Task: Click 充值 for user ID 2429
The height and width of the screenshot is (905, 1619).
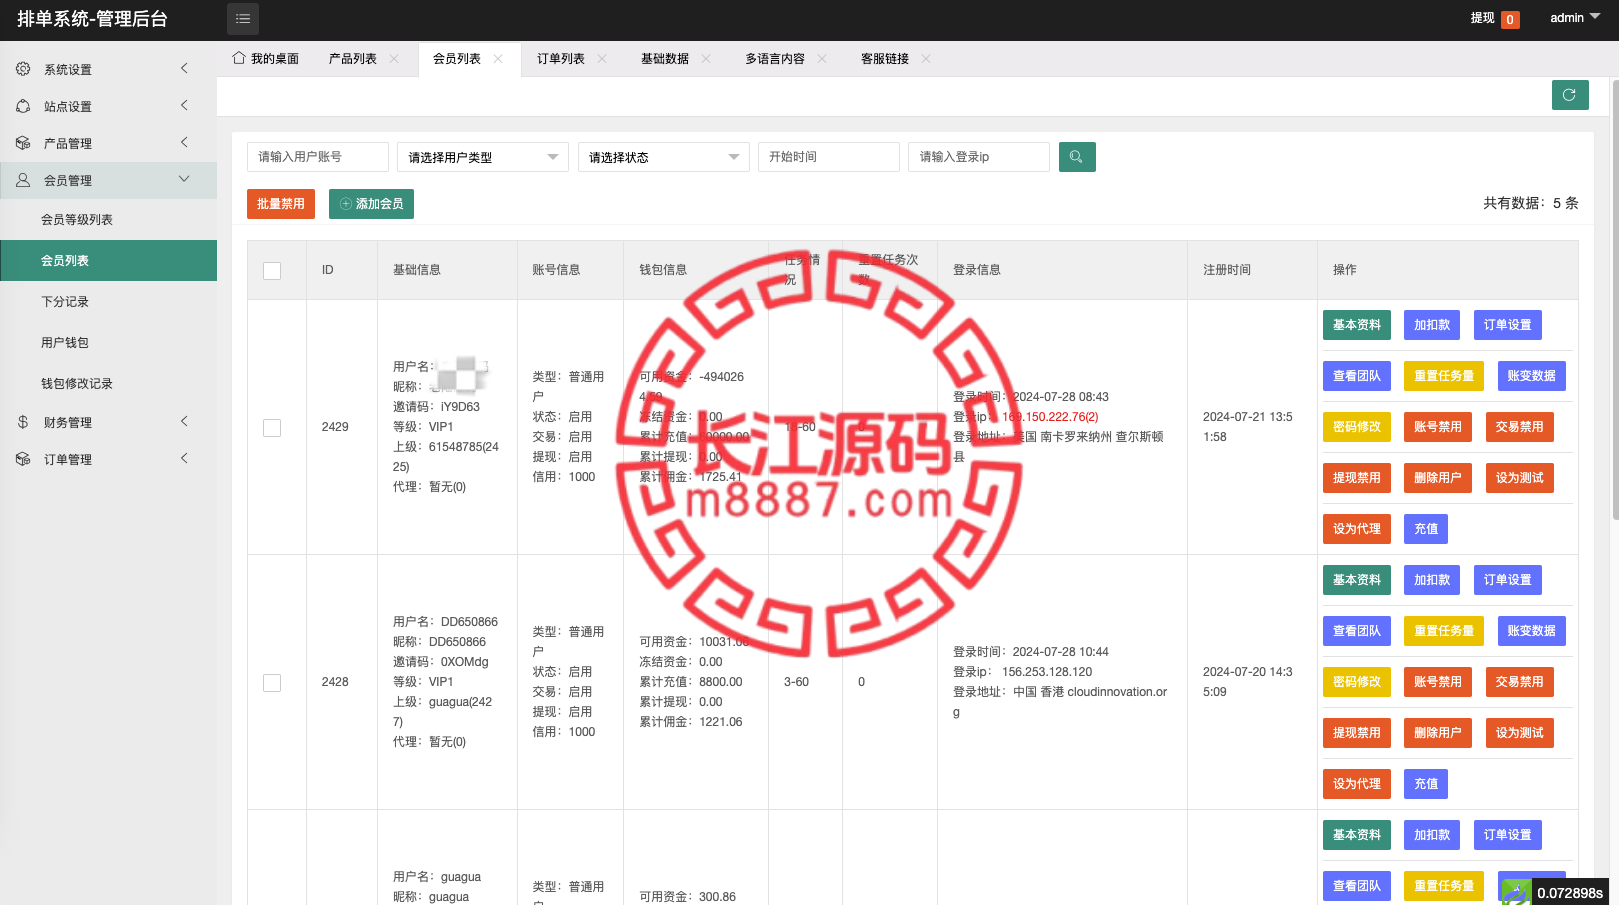Action: tap(1426, 529)
